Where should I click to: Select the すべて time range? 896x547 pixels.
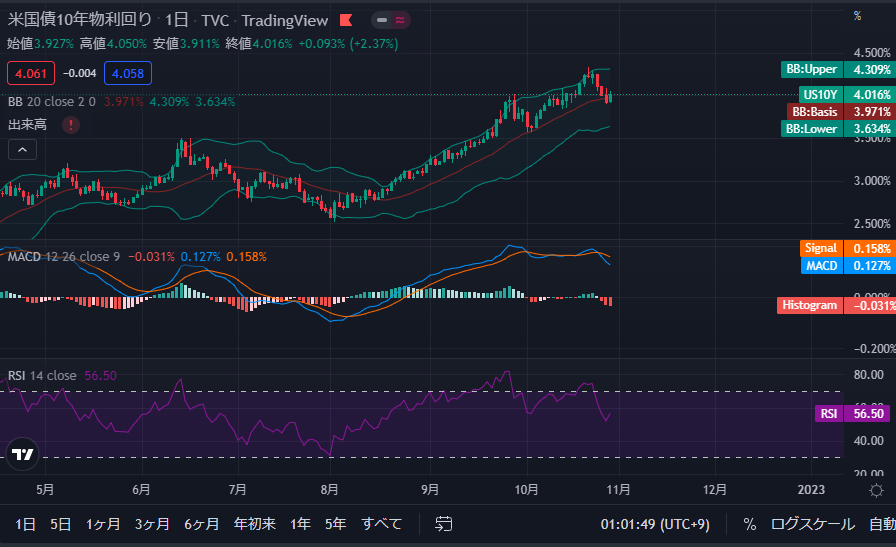tap(382, 524)
